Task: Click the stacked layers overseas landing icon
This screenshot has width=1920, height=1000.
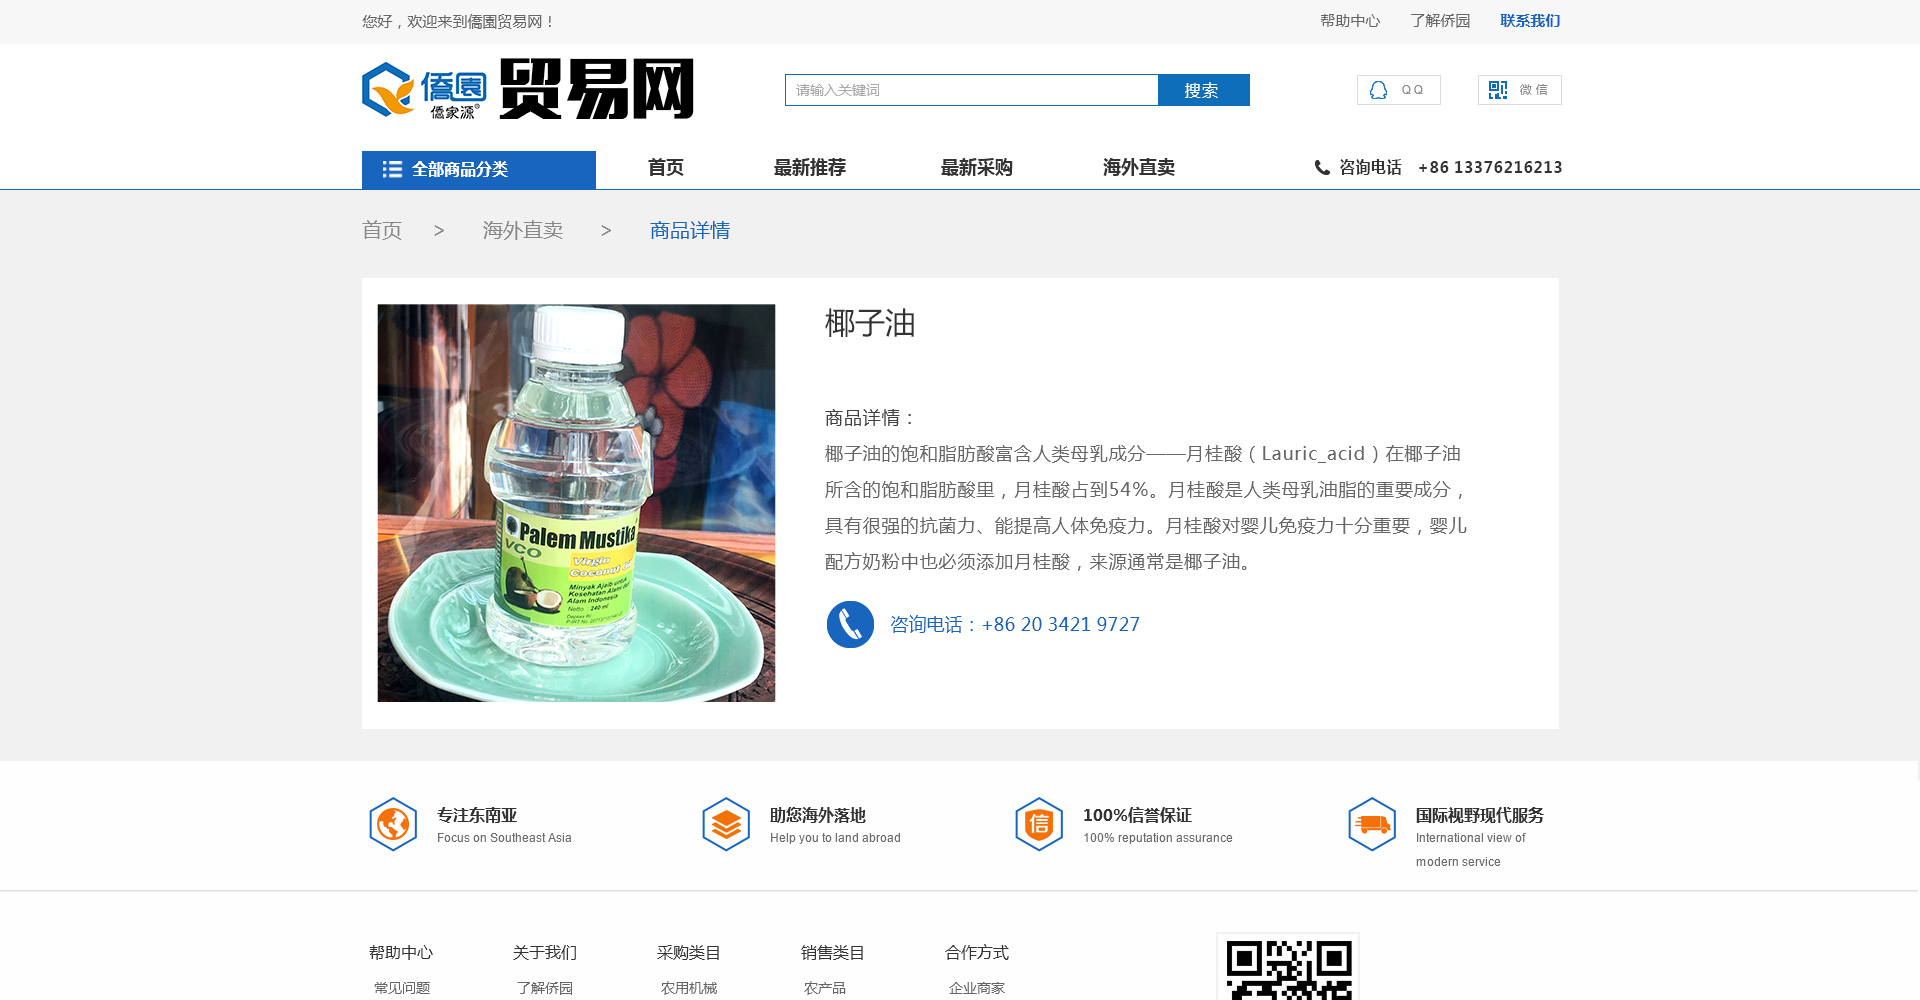Action: tap(726, 824)
